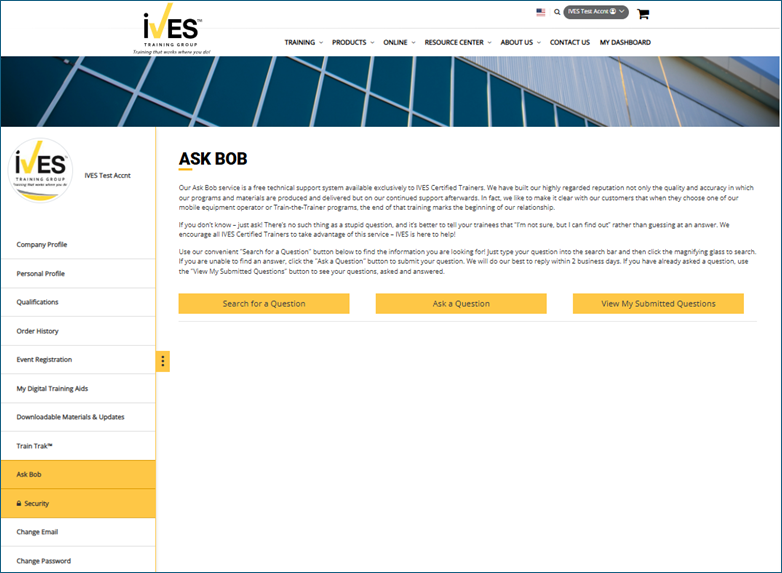This screenshot has width=782, height=573.
Task: Select Order History in the sidebar
Action: coord(37,331)
